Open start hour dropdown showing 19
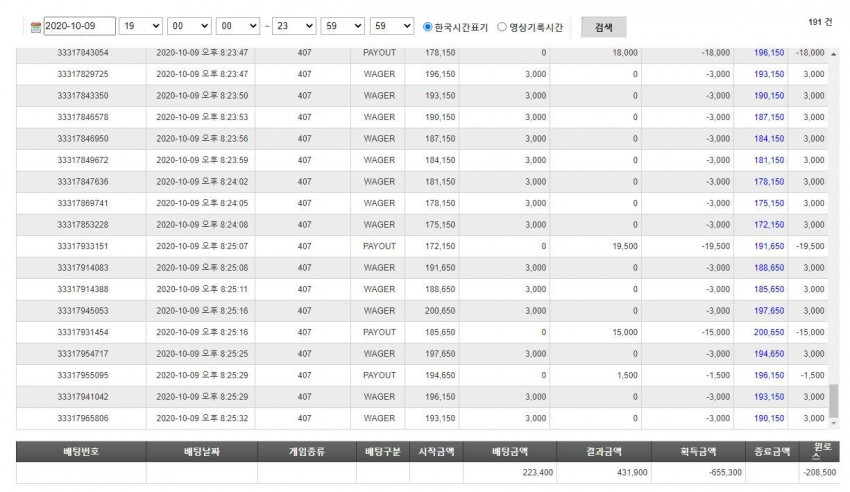 tap(140, 26)
